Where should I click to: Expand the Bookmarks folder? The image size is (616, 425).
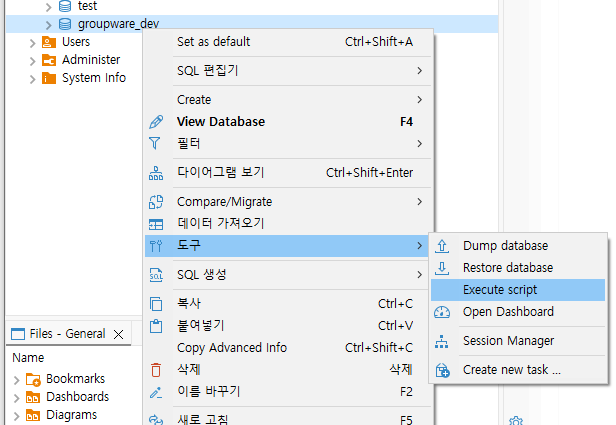[x=17, y=379]
